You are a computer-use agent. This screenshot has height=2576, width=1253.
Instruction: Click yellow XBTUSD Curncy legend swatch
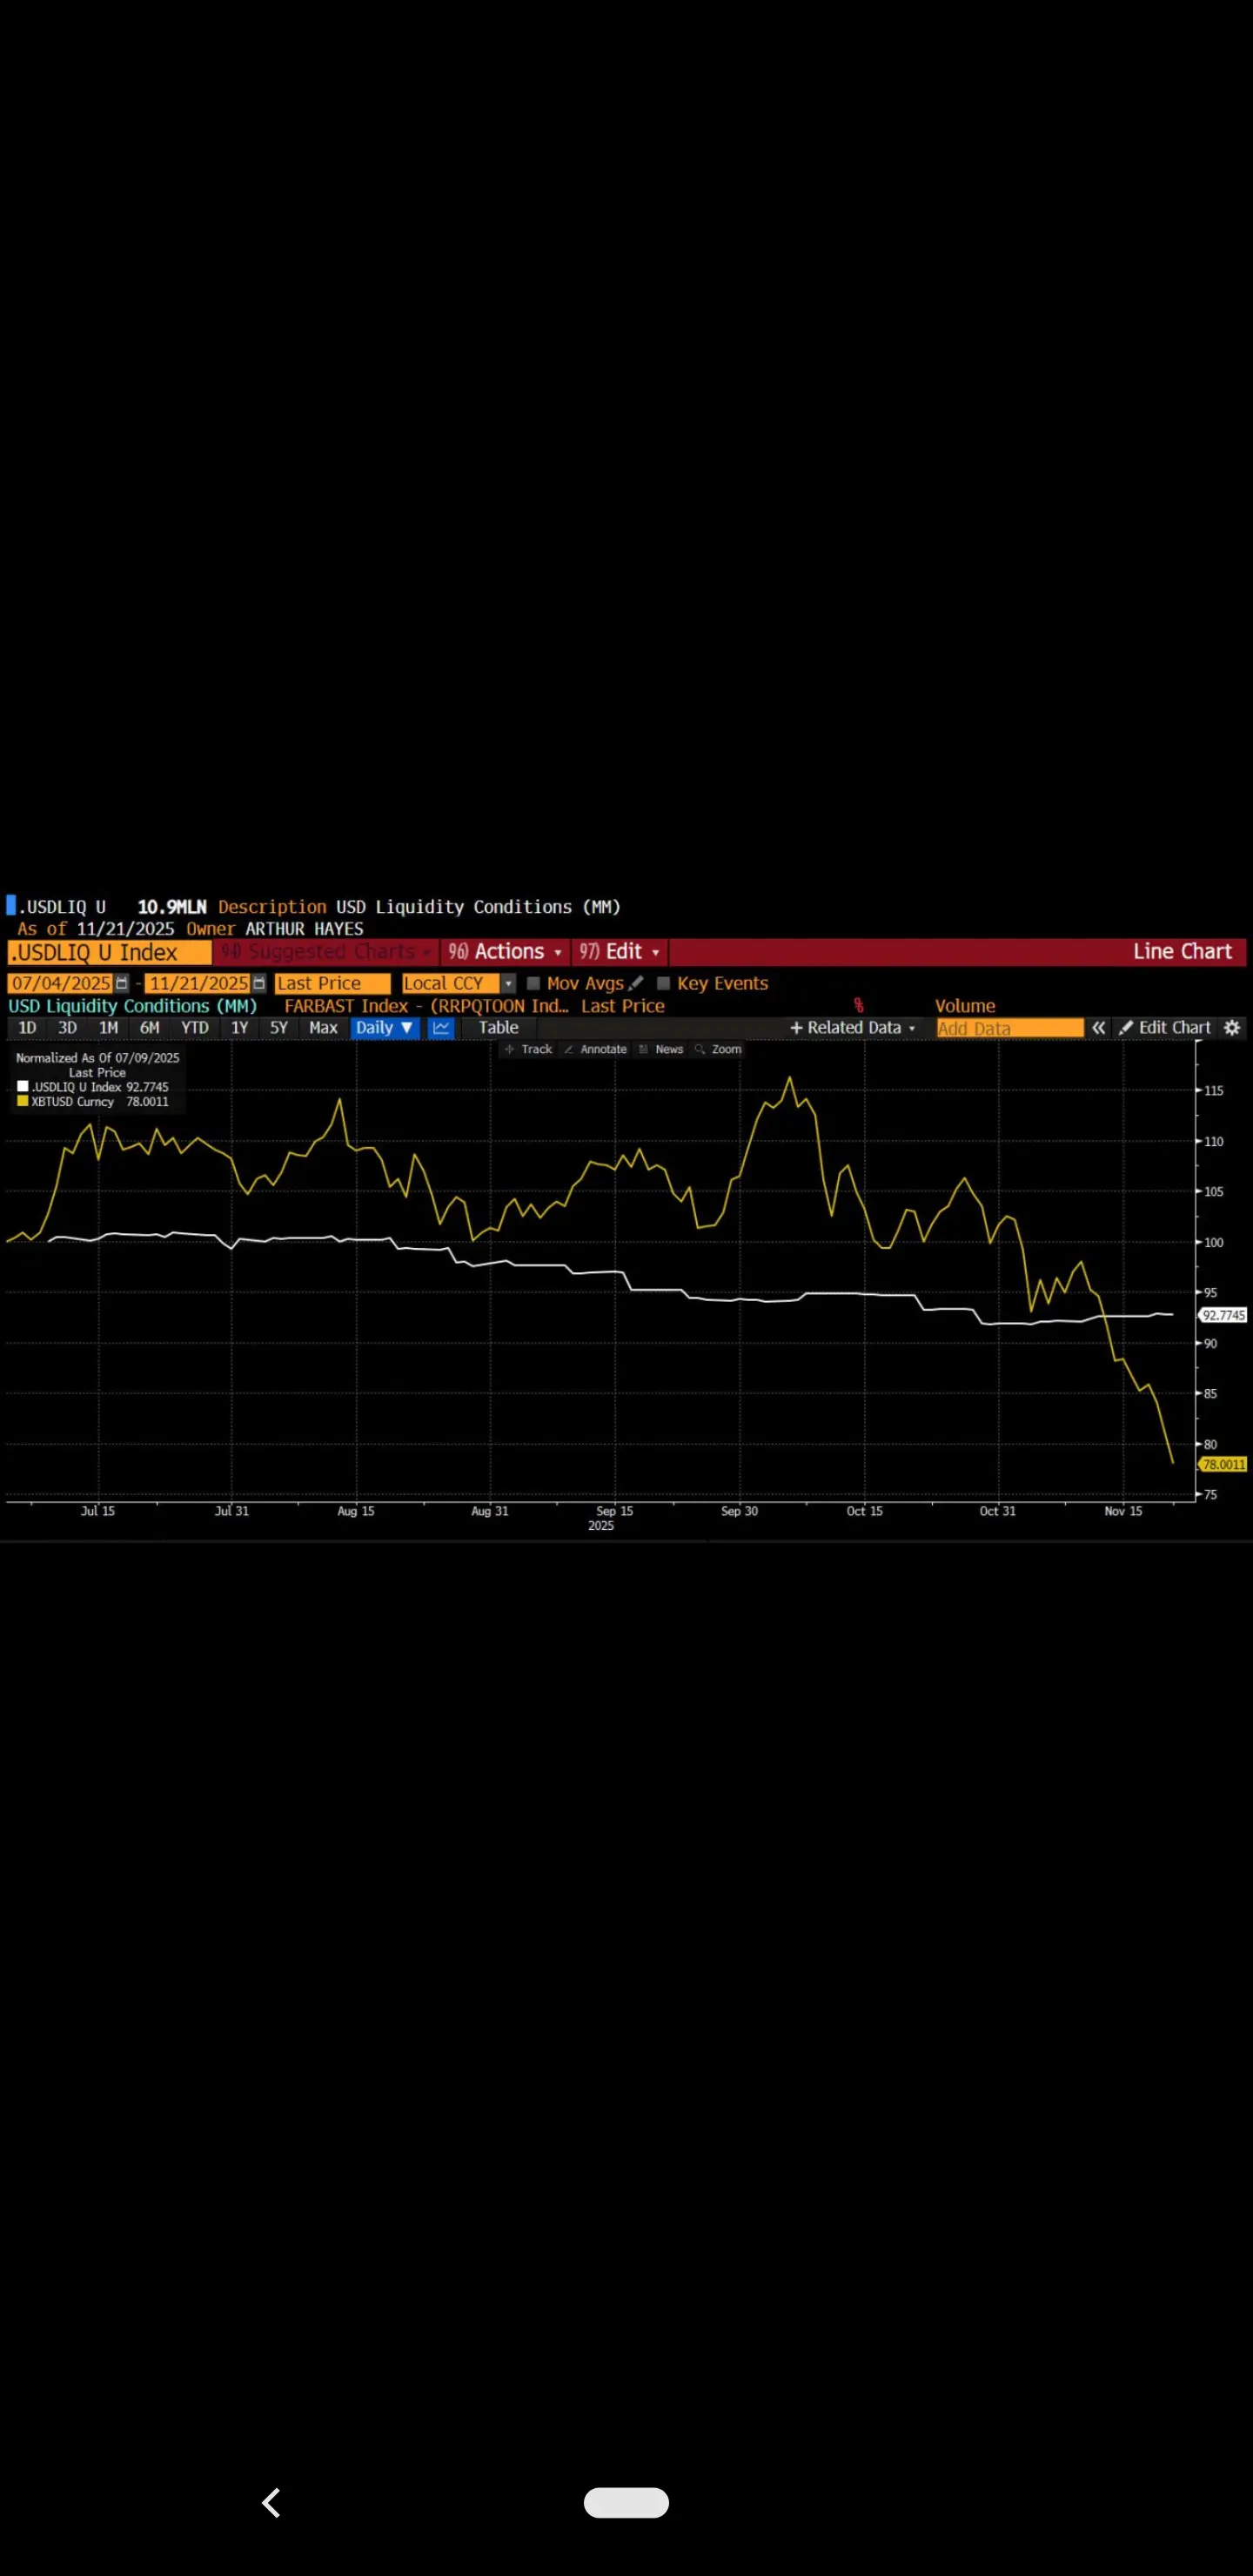(23, 1101)
